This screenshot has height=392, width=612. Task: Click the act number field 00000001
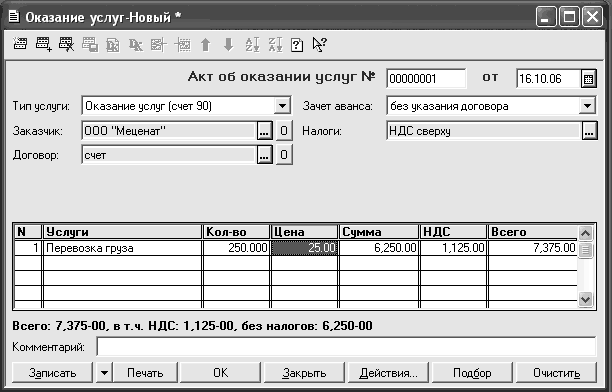point(426,79)
